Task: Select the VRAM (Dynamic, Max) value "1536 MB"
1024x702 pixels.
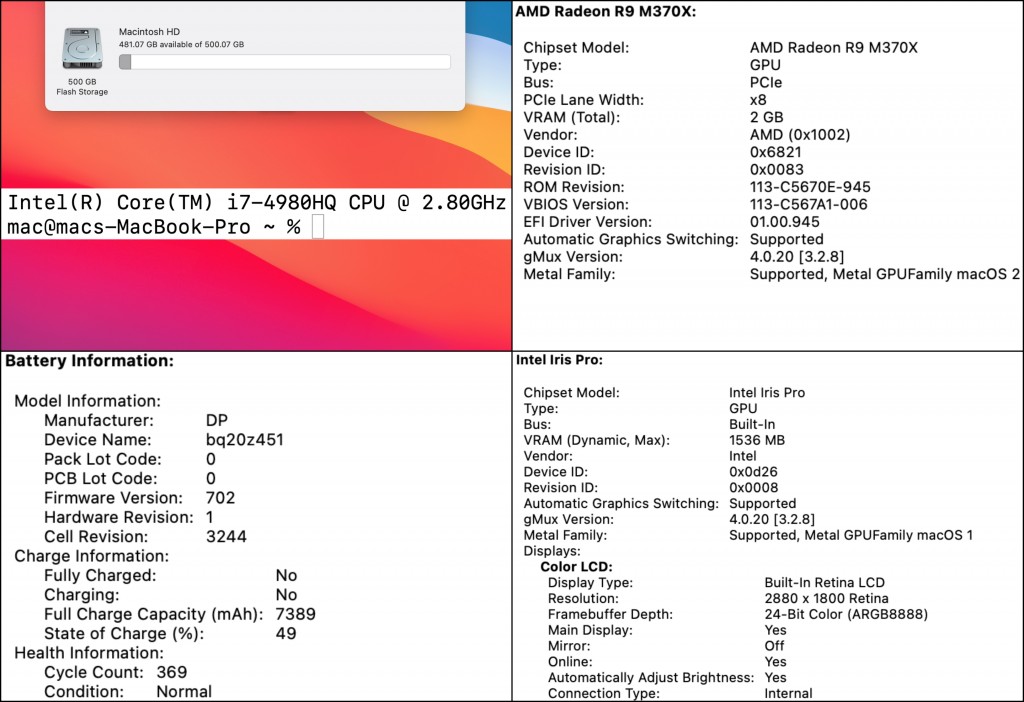Action: (757, 440)
